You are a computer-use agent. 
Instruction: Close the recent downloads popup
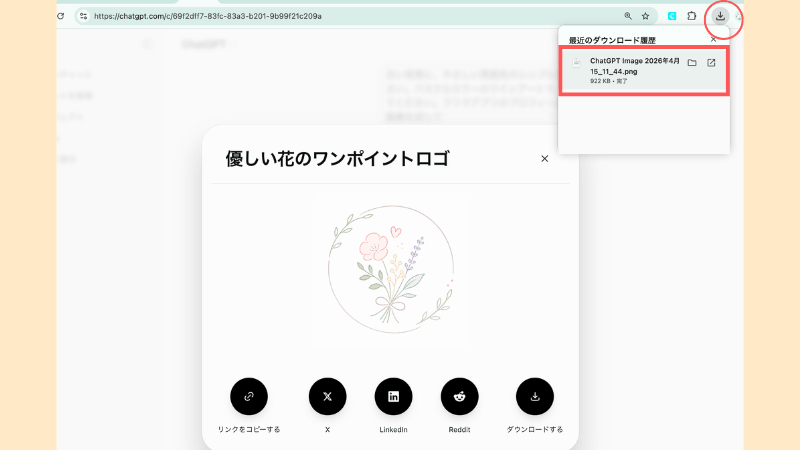click(x=713, y=39)
